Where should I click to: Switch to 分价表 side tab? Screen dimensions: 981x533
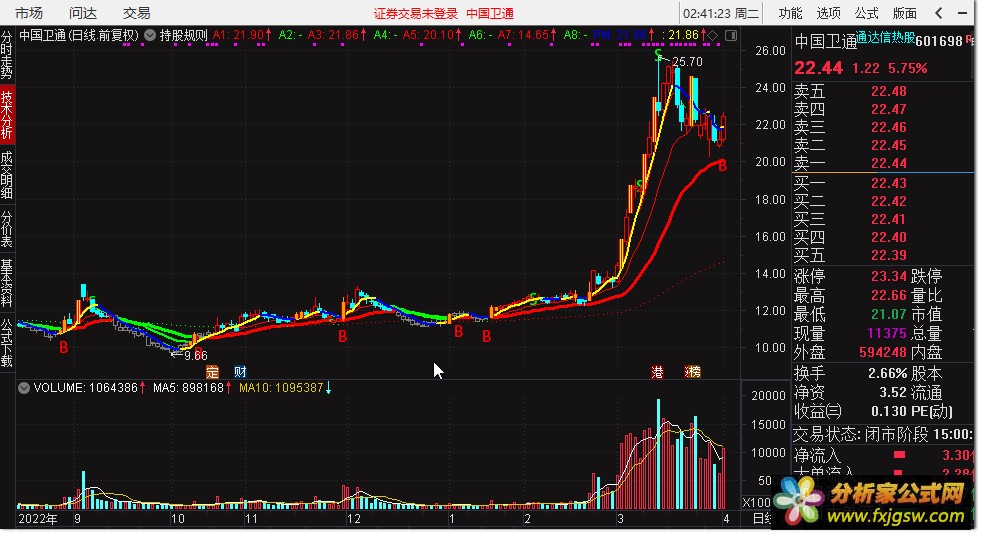6,229
